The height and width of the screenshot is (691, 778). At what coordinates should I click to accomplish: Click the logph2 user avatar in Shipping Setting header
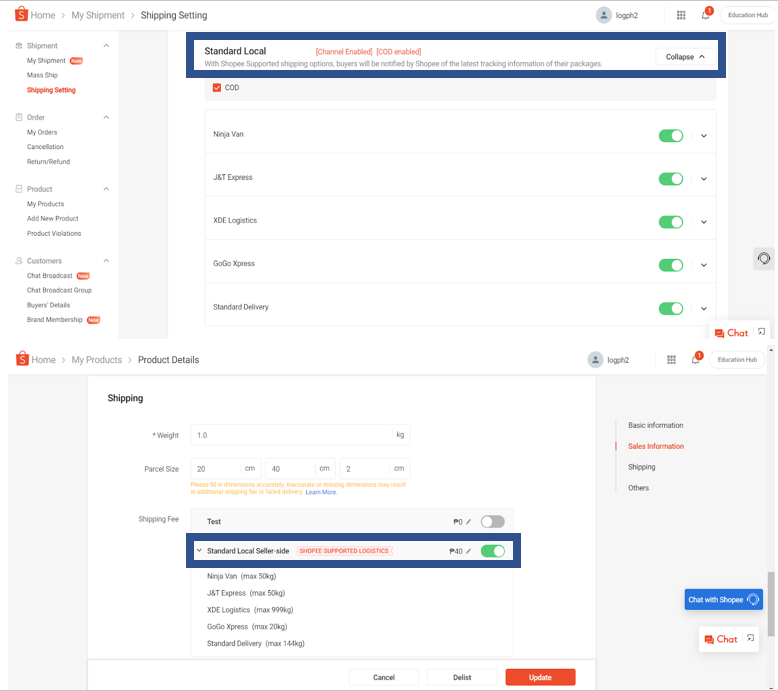(603, 15)
